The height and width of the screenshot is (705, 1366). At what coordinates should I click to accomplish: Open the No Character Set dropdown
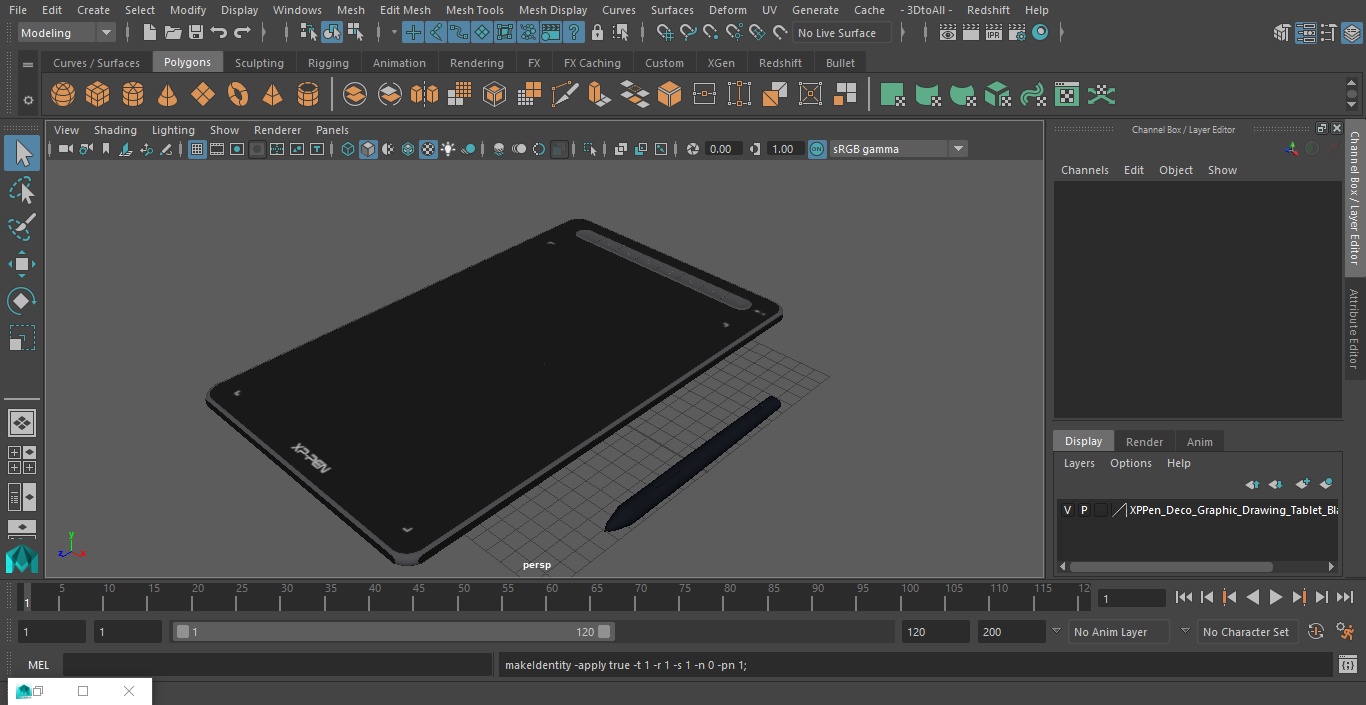tap(1246, 632)
